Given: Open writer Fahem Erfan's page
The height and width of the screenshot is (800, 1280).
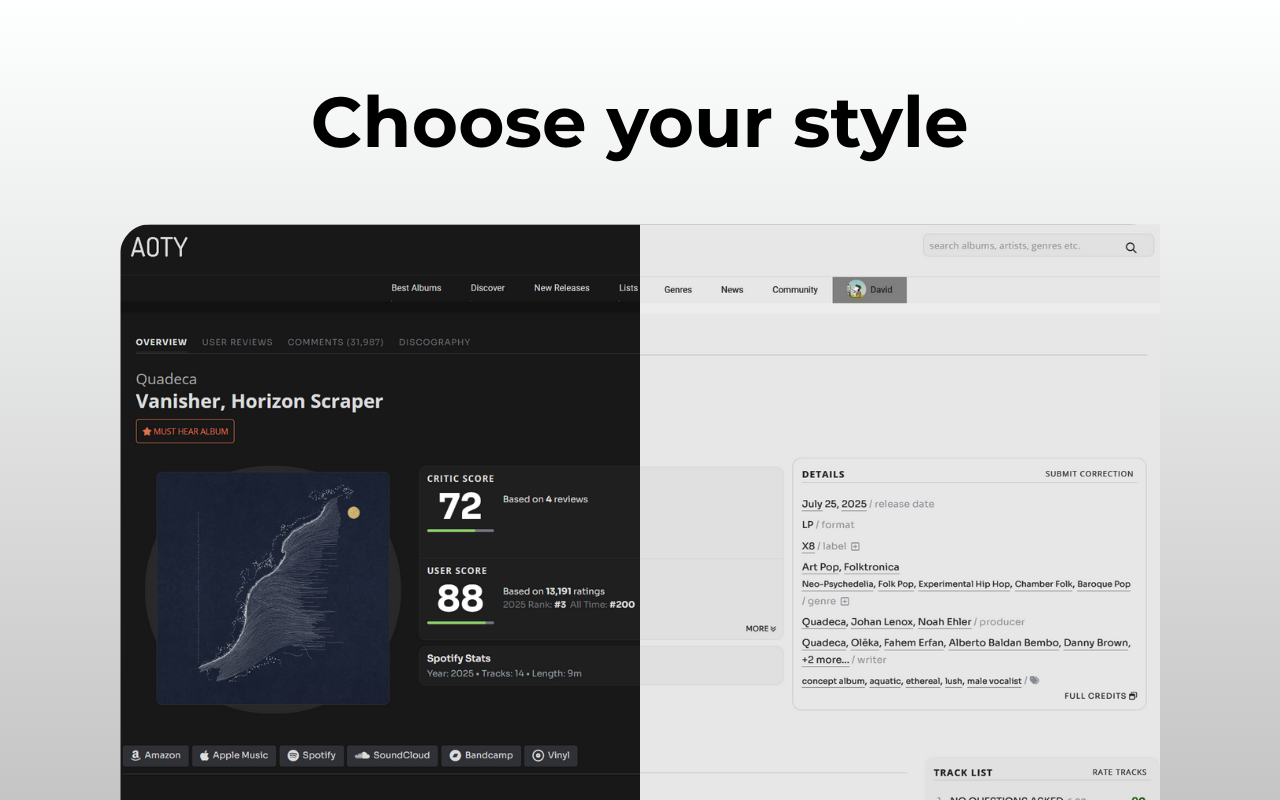Looking at the screenshot, I should 914,643.
